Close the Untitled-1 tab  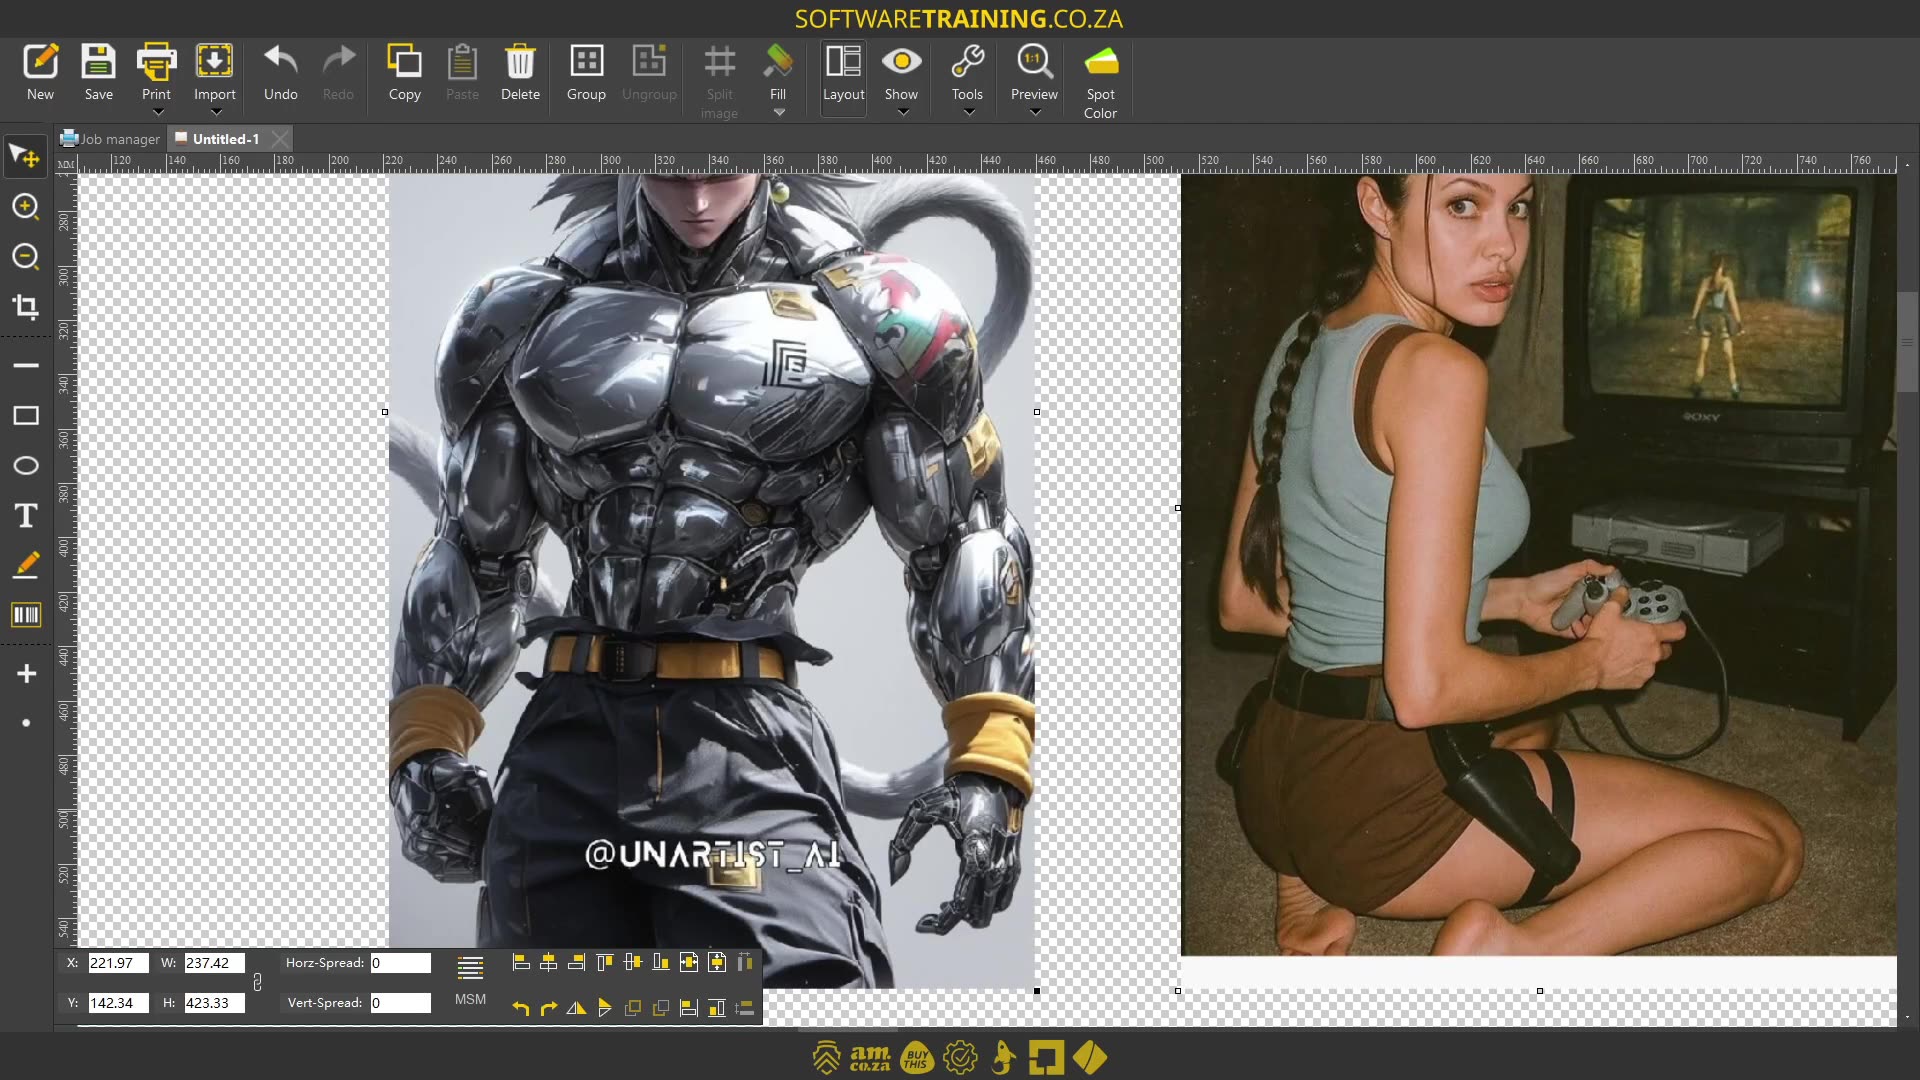click(280, 139)
